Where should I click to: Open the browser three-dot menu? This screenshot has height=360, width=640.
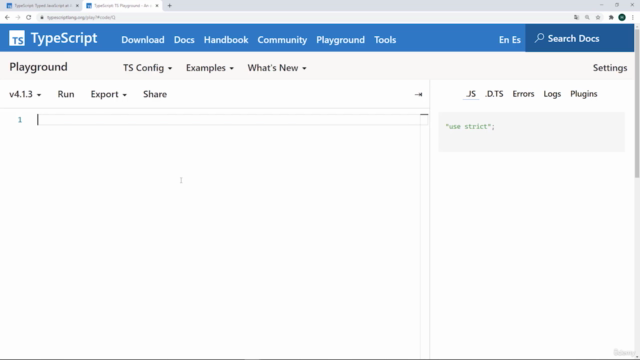[x=633, y=17]
